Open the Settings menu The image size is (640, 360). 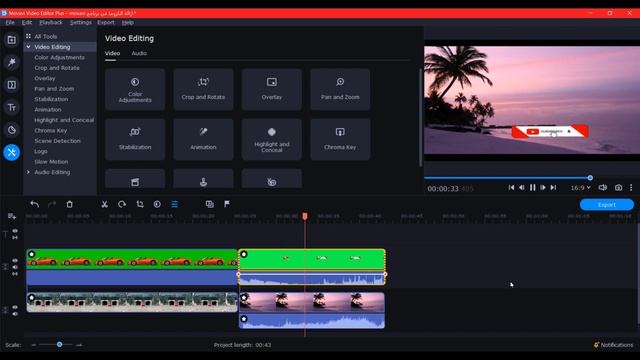click(x=81, y=22)
